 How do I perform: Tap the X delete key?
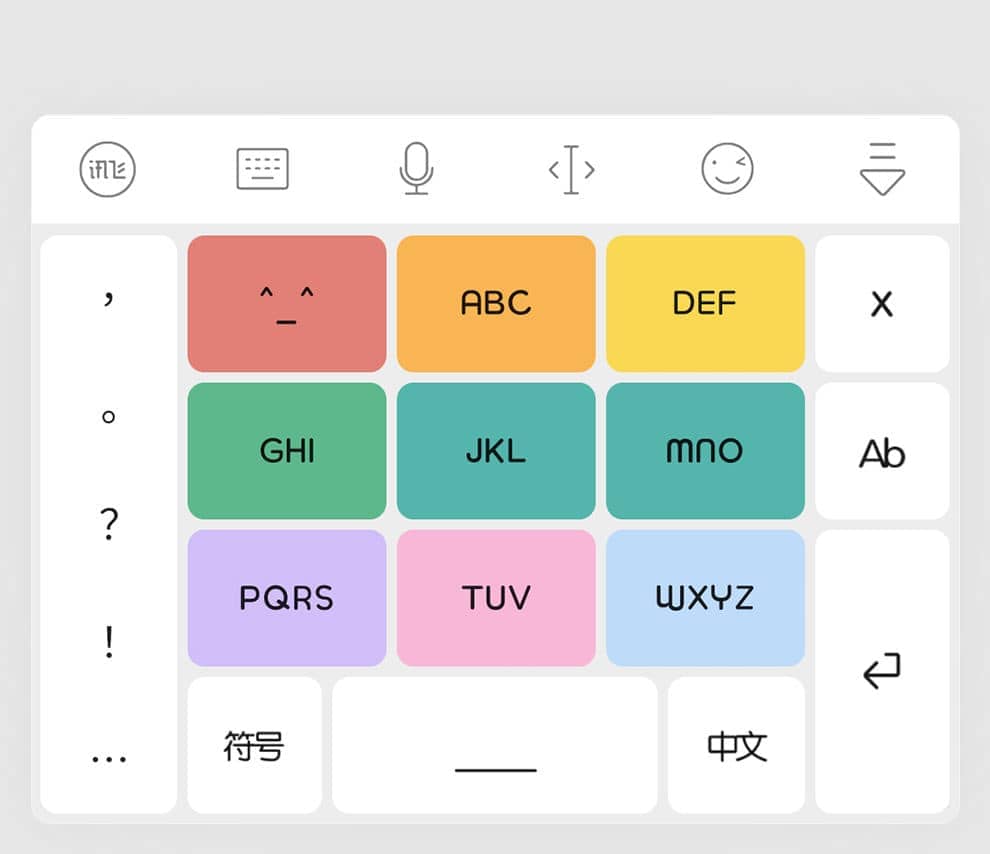882,304
